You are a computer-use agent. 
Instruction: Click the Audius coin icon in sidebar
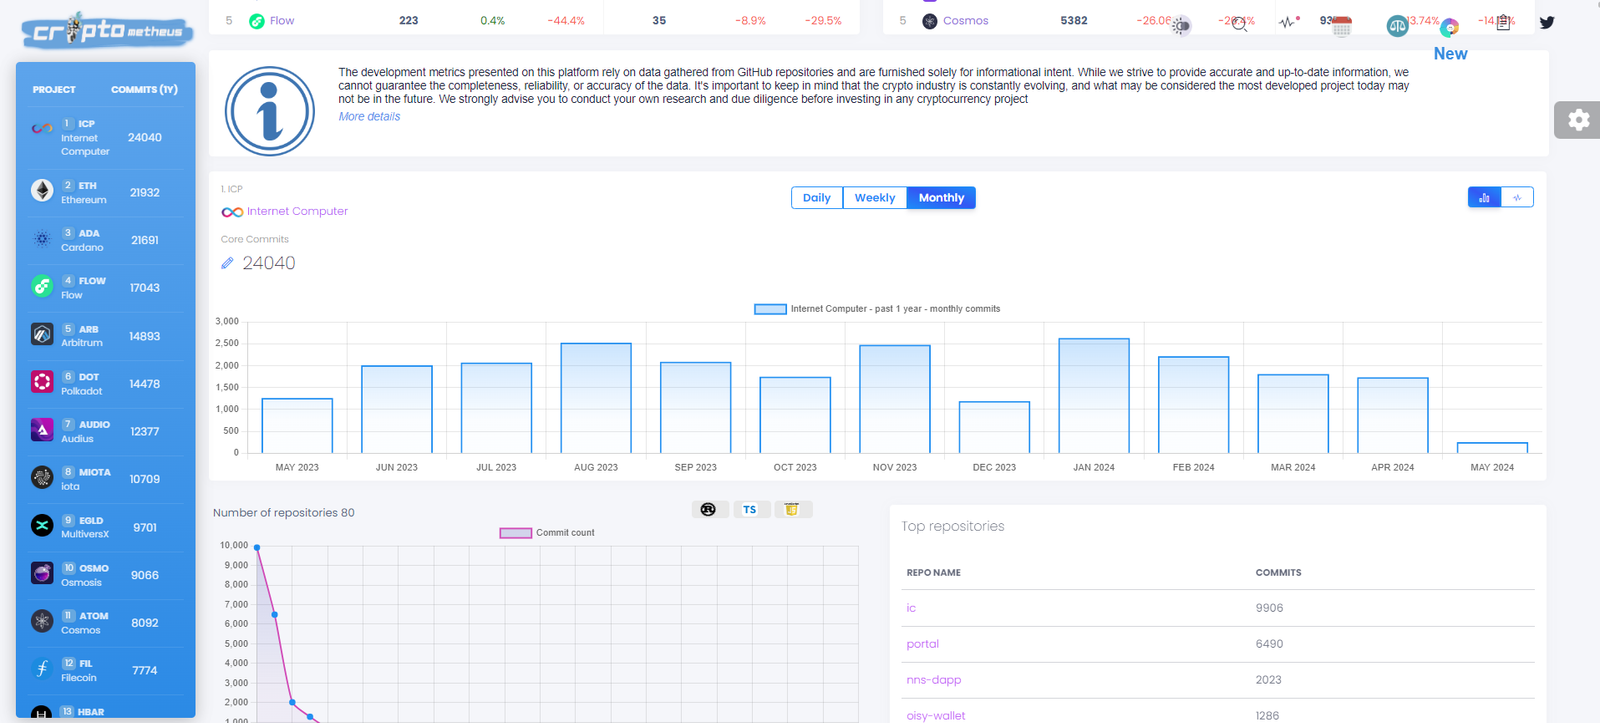42,430
